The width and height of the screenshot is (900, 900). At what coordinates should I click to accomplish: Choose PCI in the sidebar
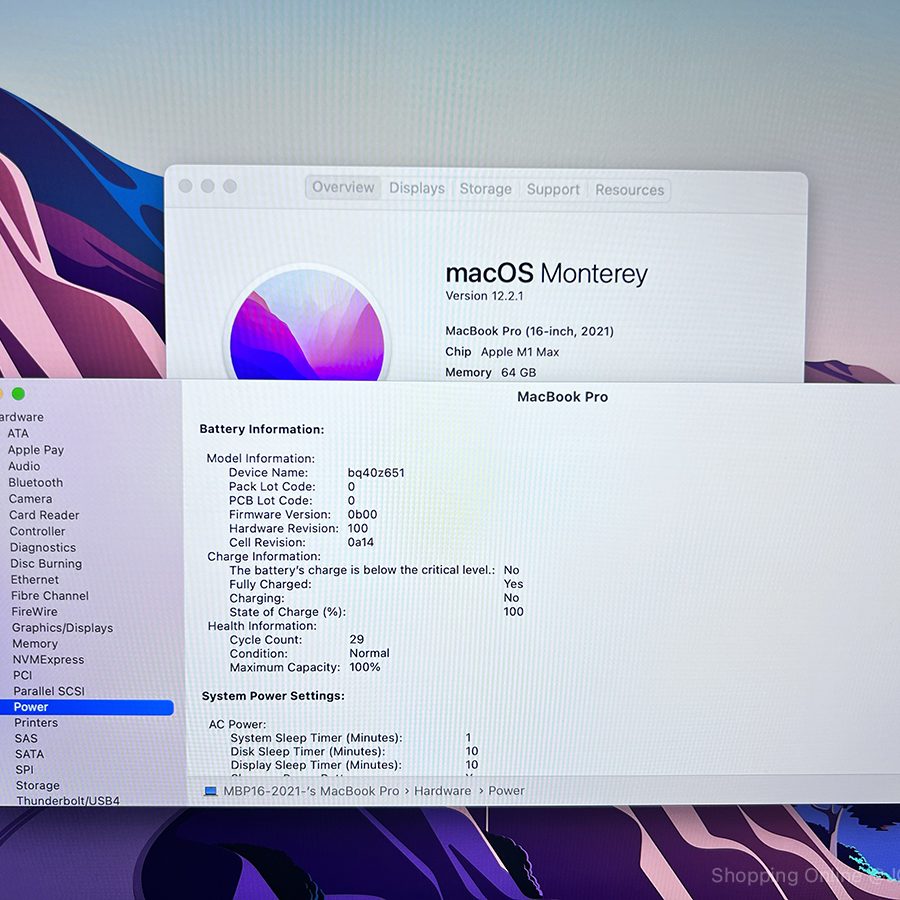pos(22,676)
